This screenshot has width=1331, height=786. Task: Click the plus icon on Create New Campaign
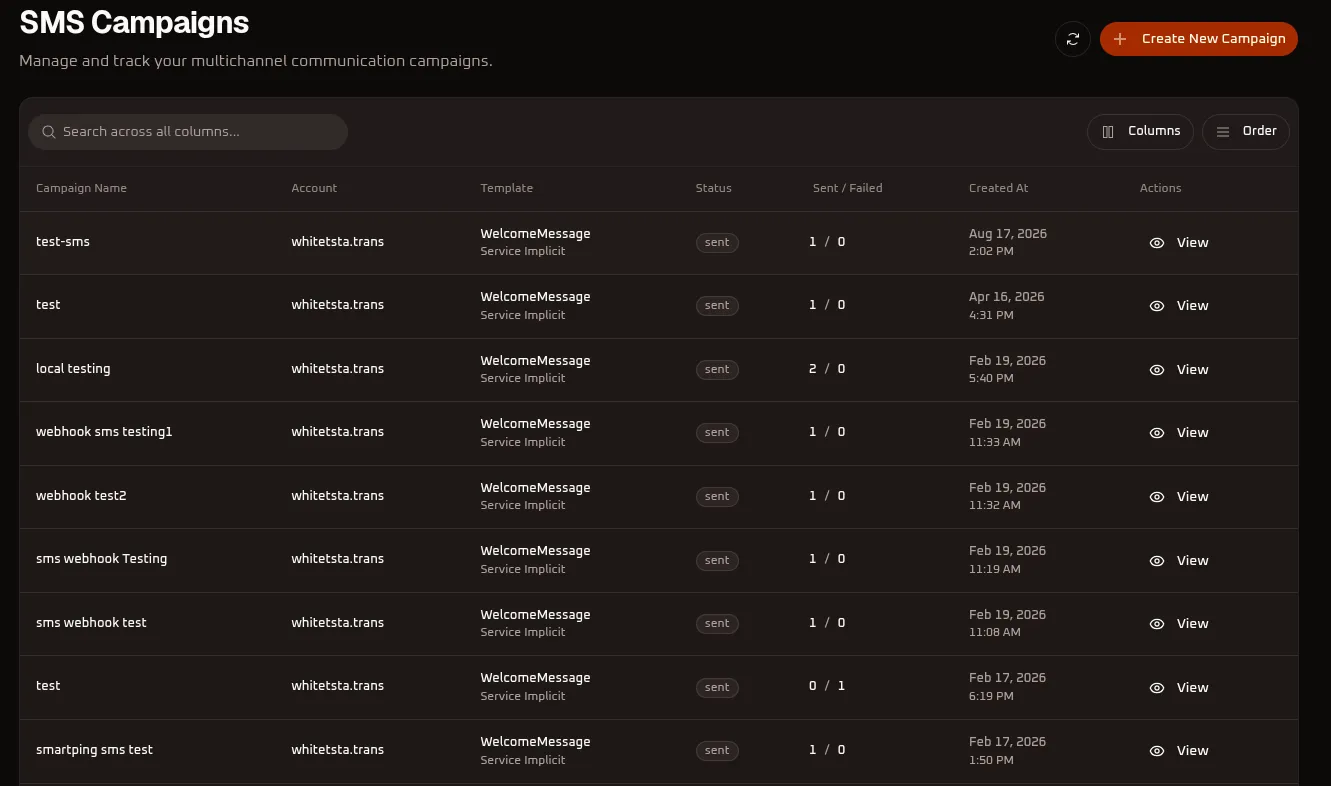(1120, 39)
